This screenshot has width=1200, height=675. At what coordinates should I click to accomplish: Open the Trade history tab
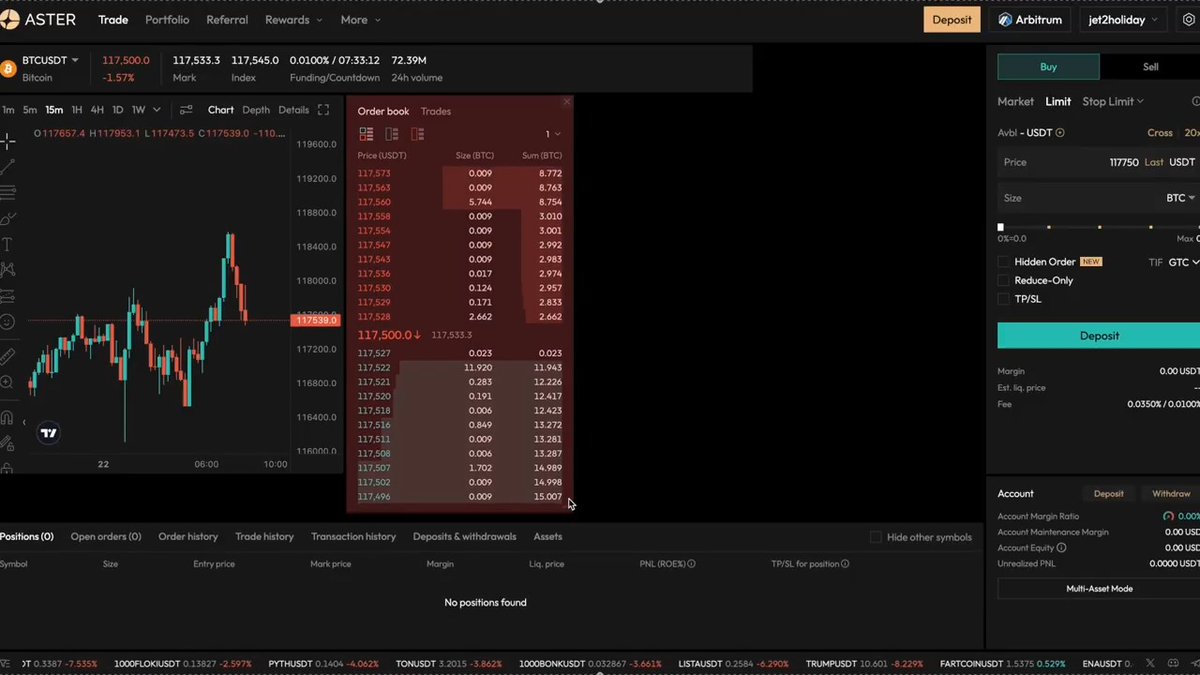click(264, 536)
